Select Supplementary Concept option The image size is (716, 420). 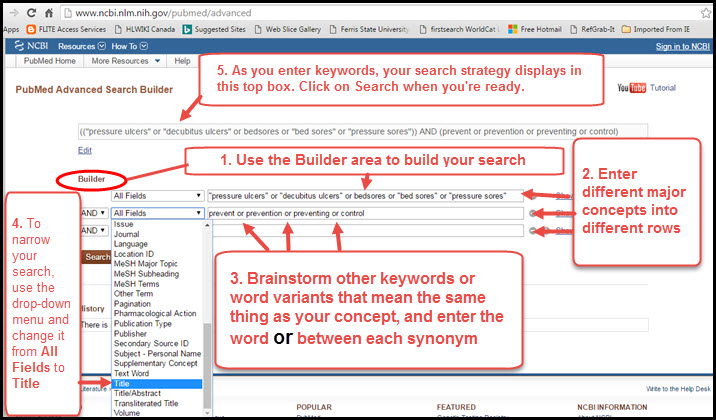pos(158,363)
